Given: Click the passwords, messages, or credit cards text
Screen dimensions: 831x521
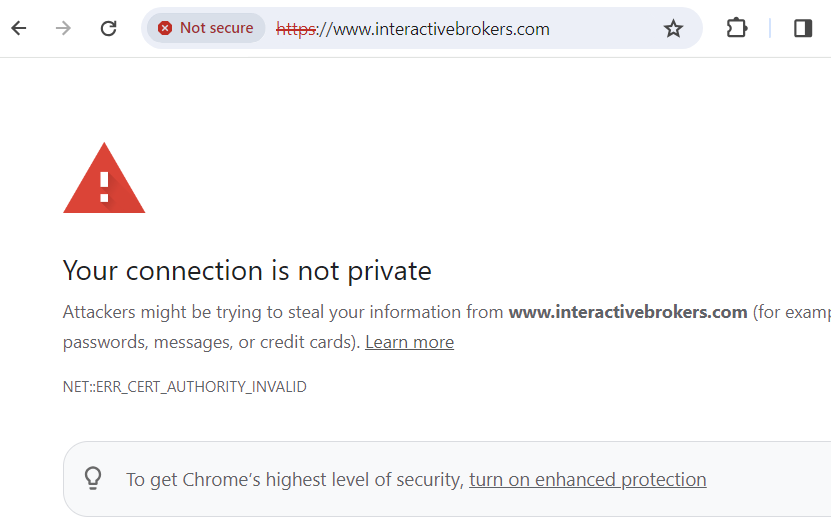Looking at the screenshot, I should pos(210,342).
